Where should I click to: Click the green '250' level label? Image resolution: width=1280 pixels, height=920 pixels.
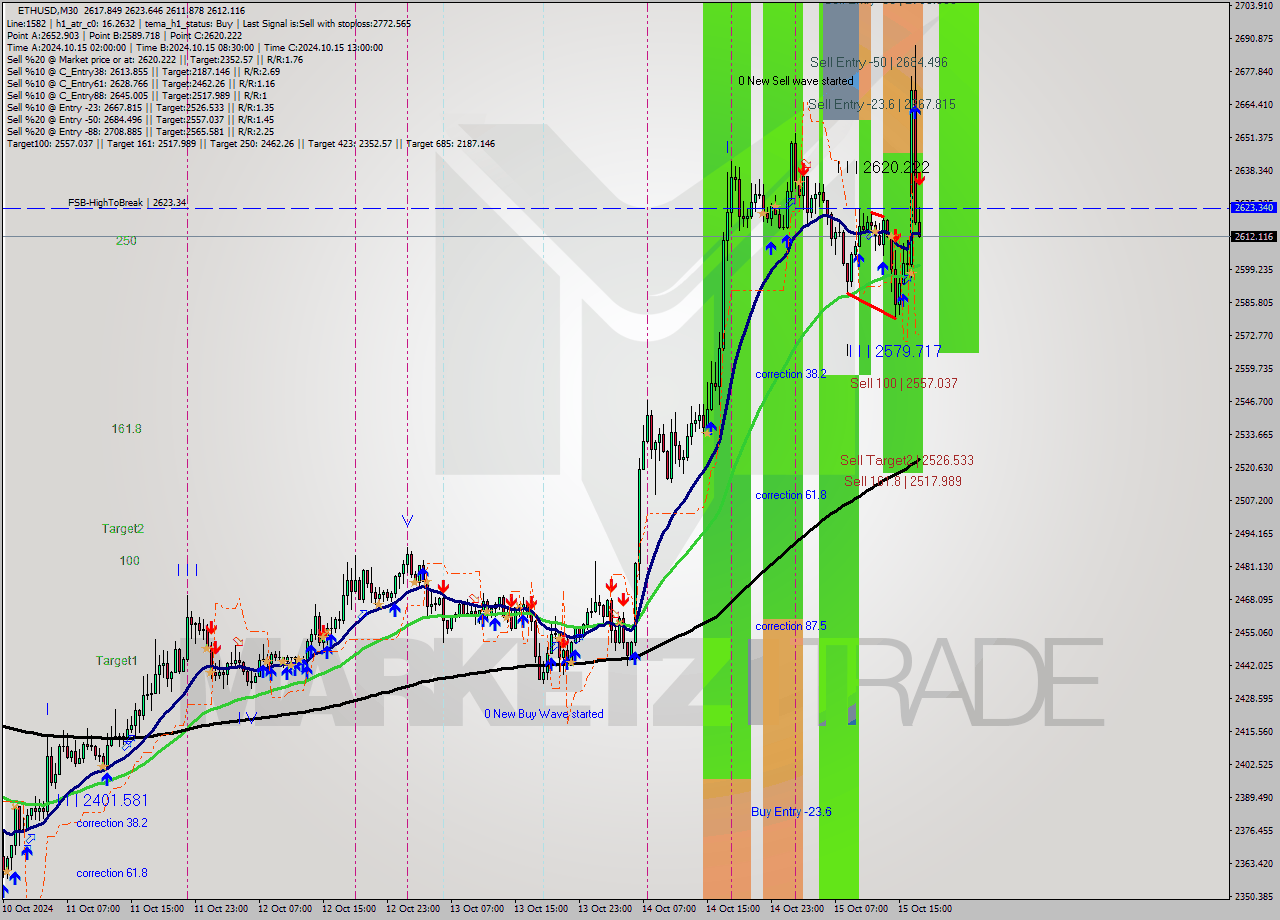coord(126,241)
